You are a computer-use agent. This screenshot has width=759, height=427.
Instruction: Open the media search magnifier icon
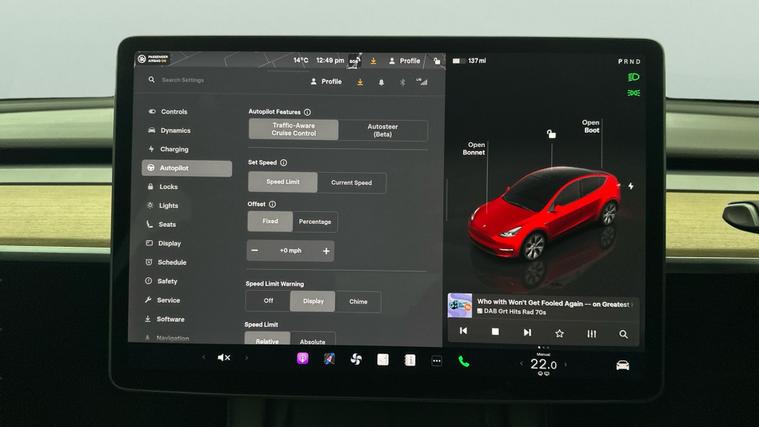tap(623, 334)
